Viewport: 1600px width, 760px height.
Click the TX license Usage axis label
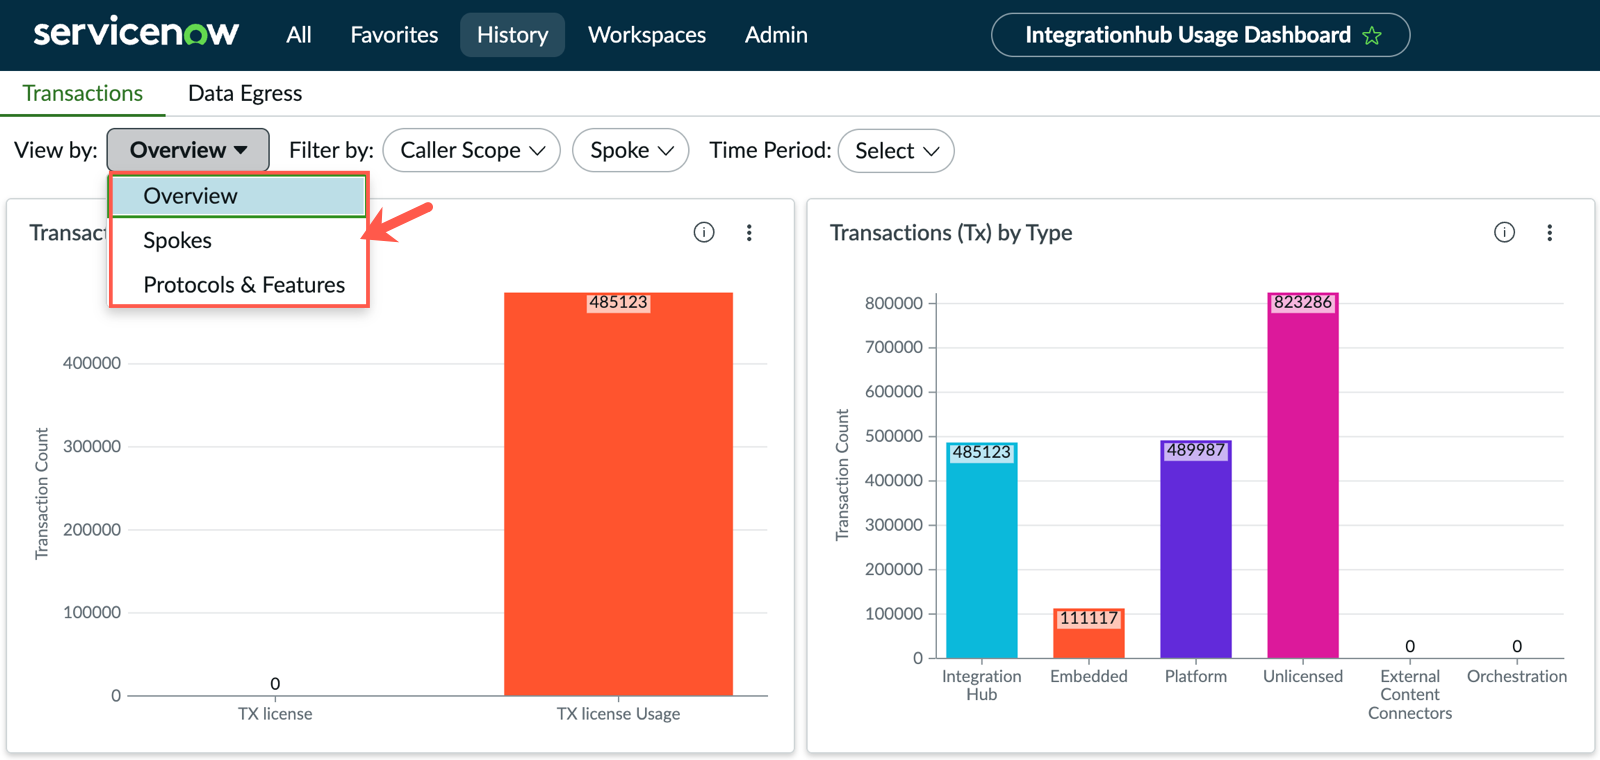click(618, 714)
